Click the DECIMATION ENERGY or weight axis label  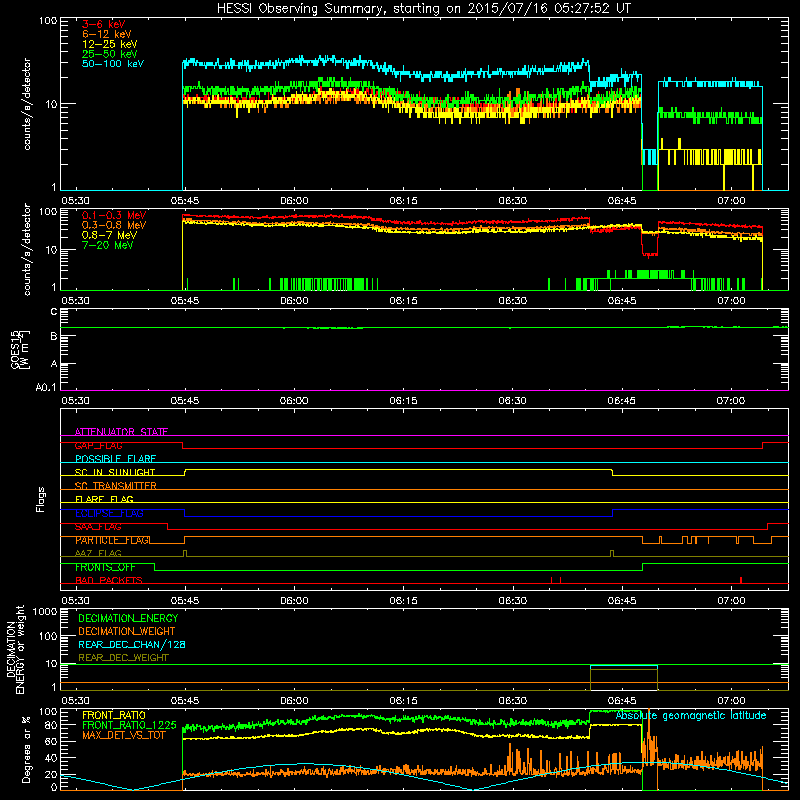(15, 649)
